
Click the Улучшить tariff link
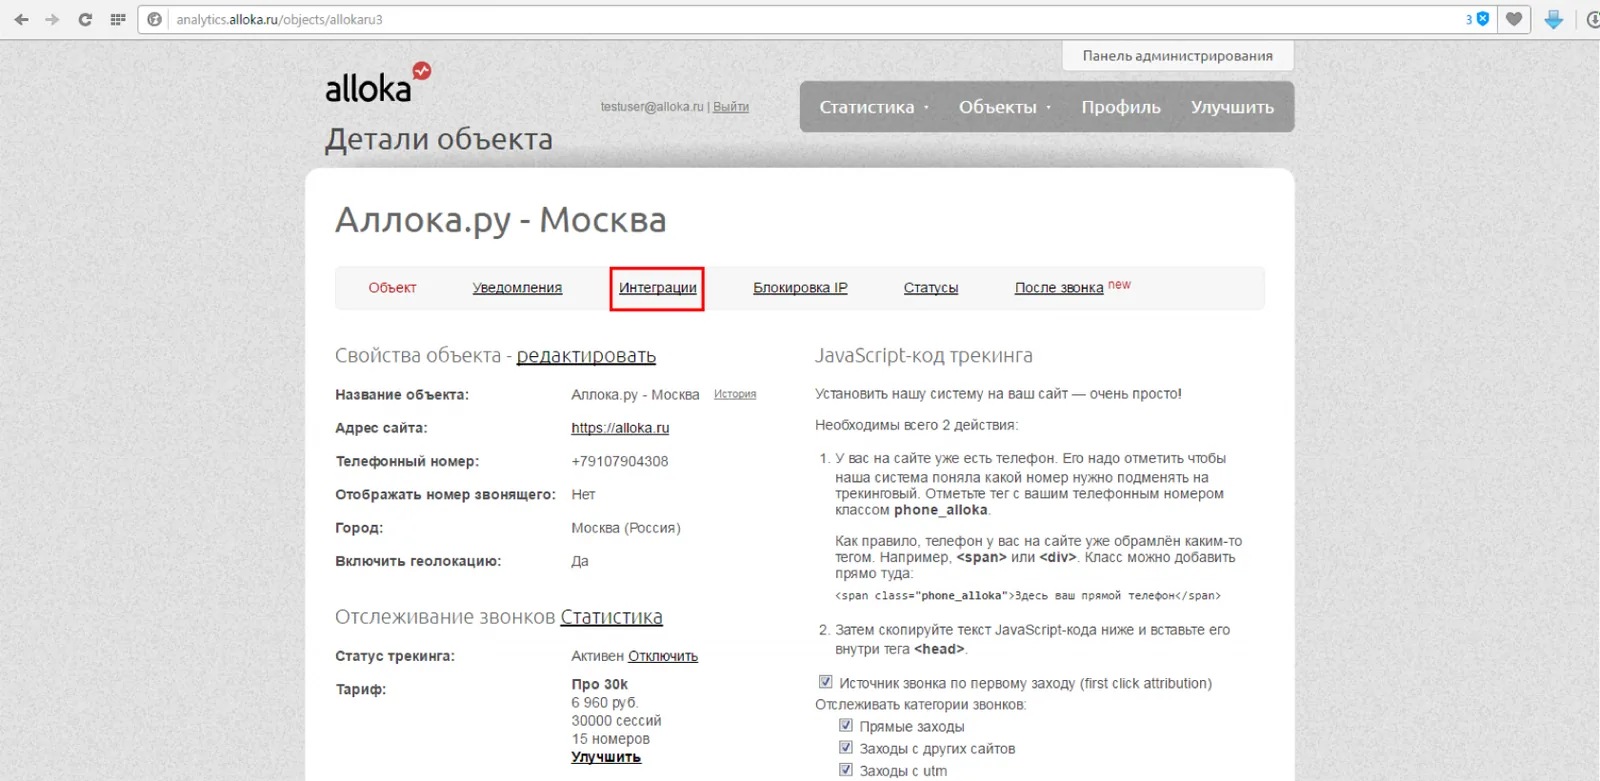[x=606, y=757]
